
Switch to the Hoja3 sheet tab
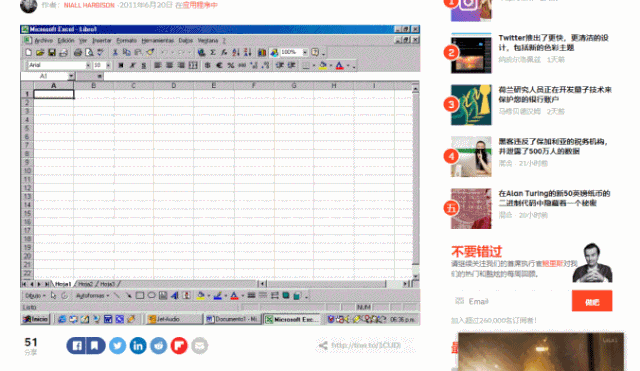[x=107, y=284]
